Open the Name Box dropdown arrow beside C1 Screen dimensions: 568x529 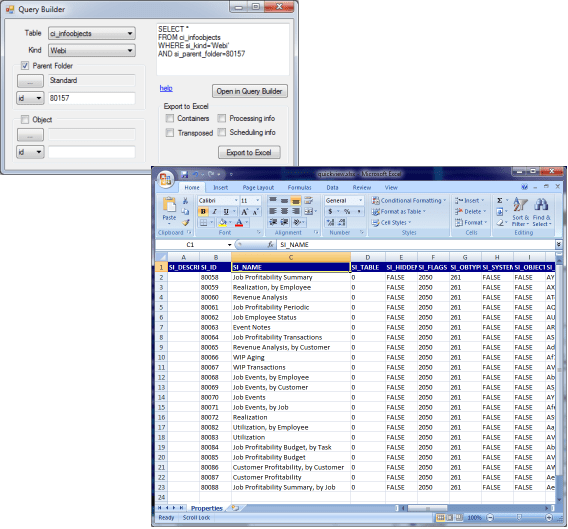click(x=229, y=245)
